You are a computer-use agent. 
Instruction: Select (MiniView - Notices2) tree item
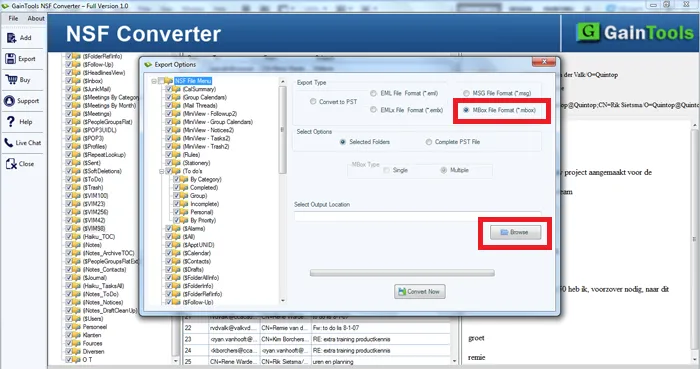208,130
